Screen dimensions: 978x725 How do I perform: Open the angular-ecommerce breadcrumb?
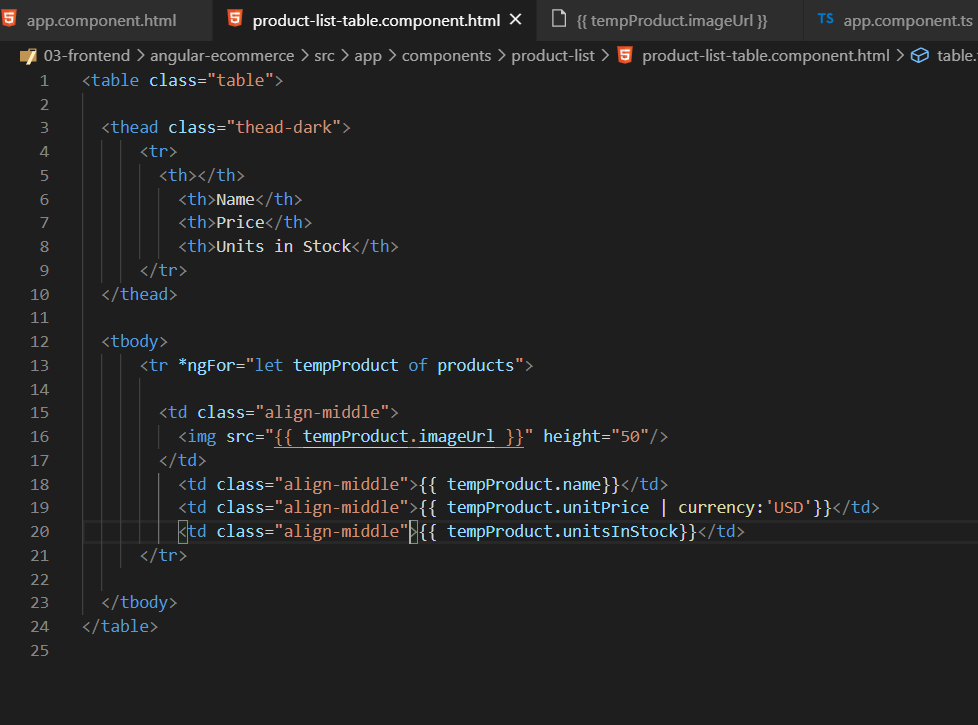(222, 56)
